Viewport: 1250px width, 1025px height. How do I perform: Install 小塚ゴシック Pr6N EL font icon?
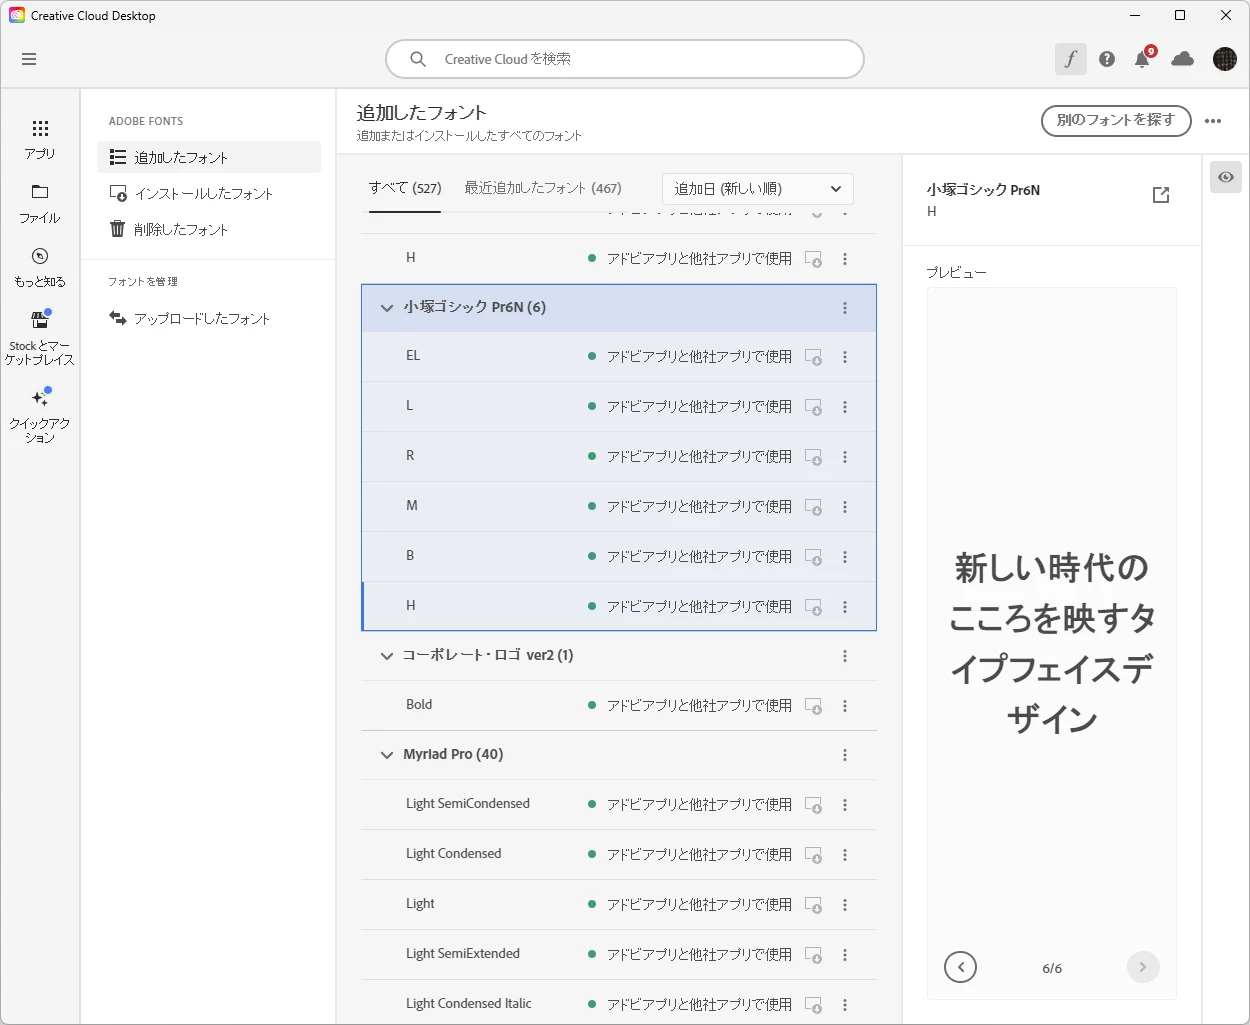click(814, 357)
